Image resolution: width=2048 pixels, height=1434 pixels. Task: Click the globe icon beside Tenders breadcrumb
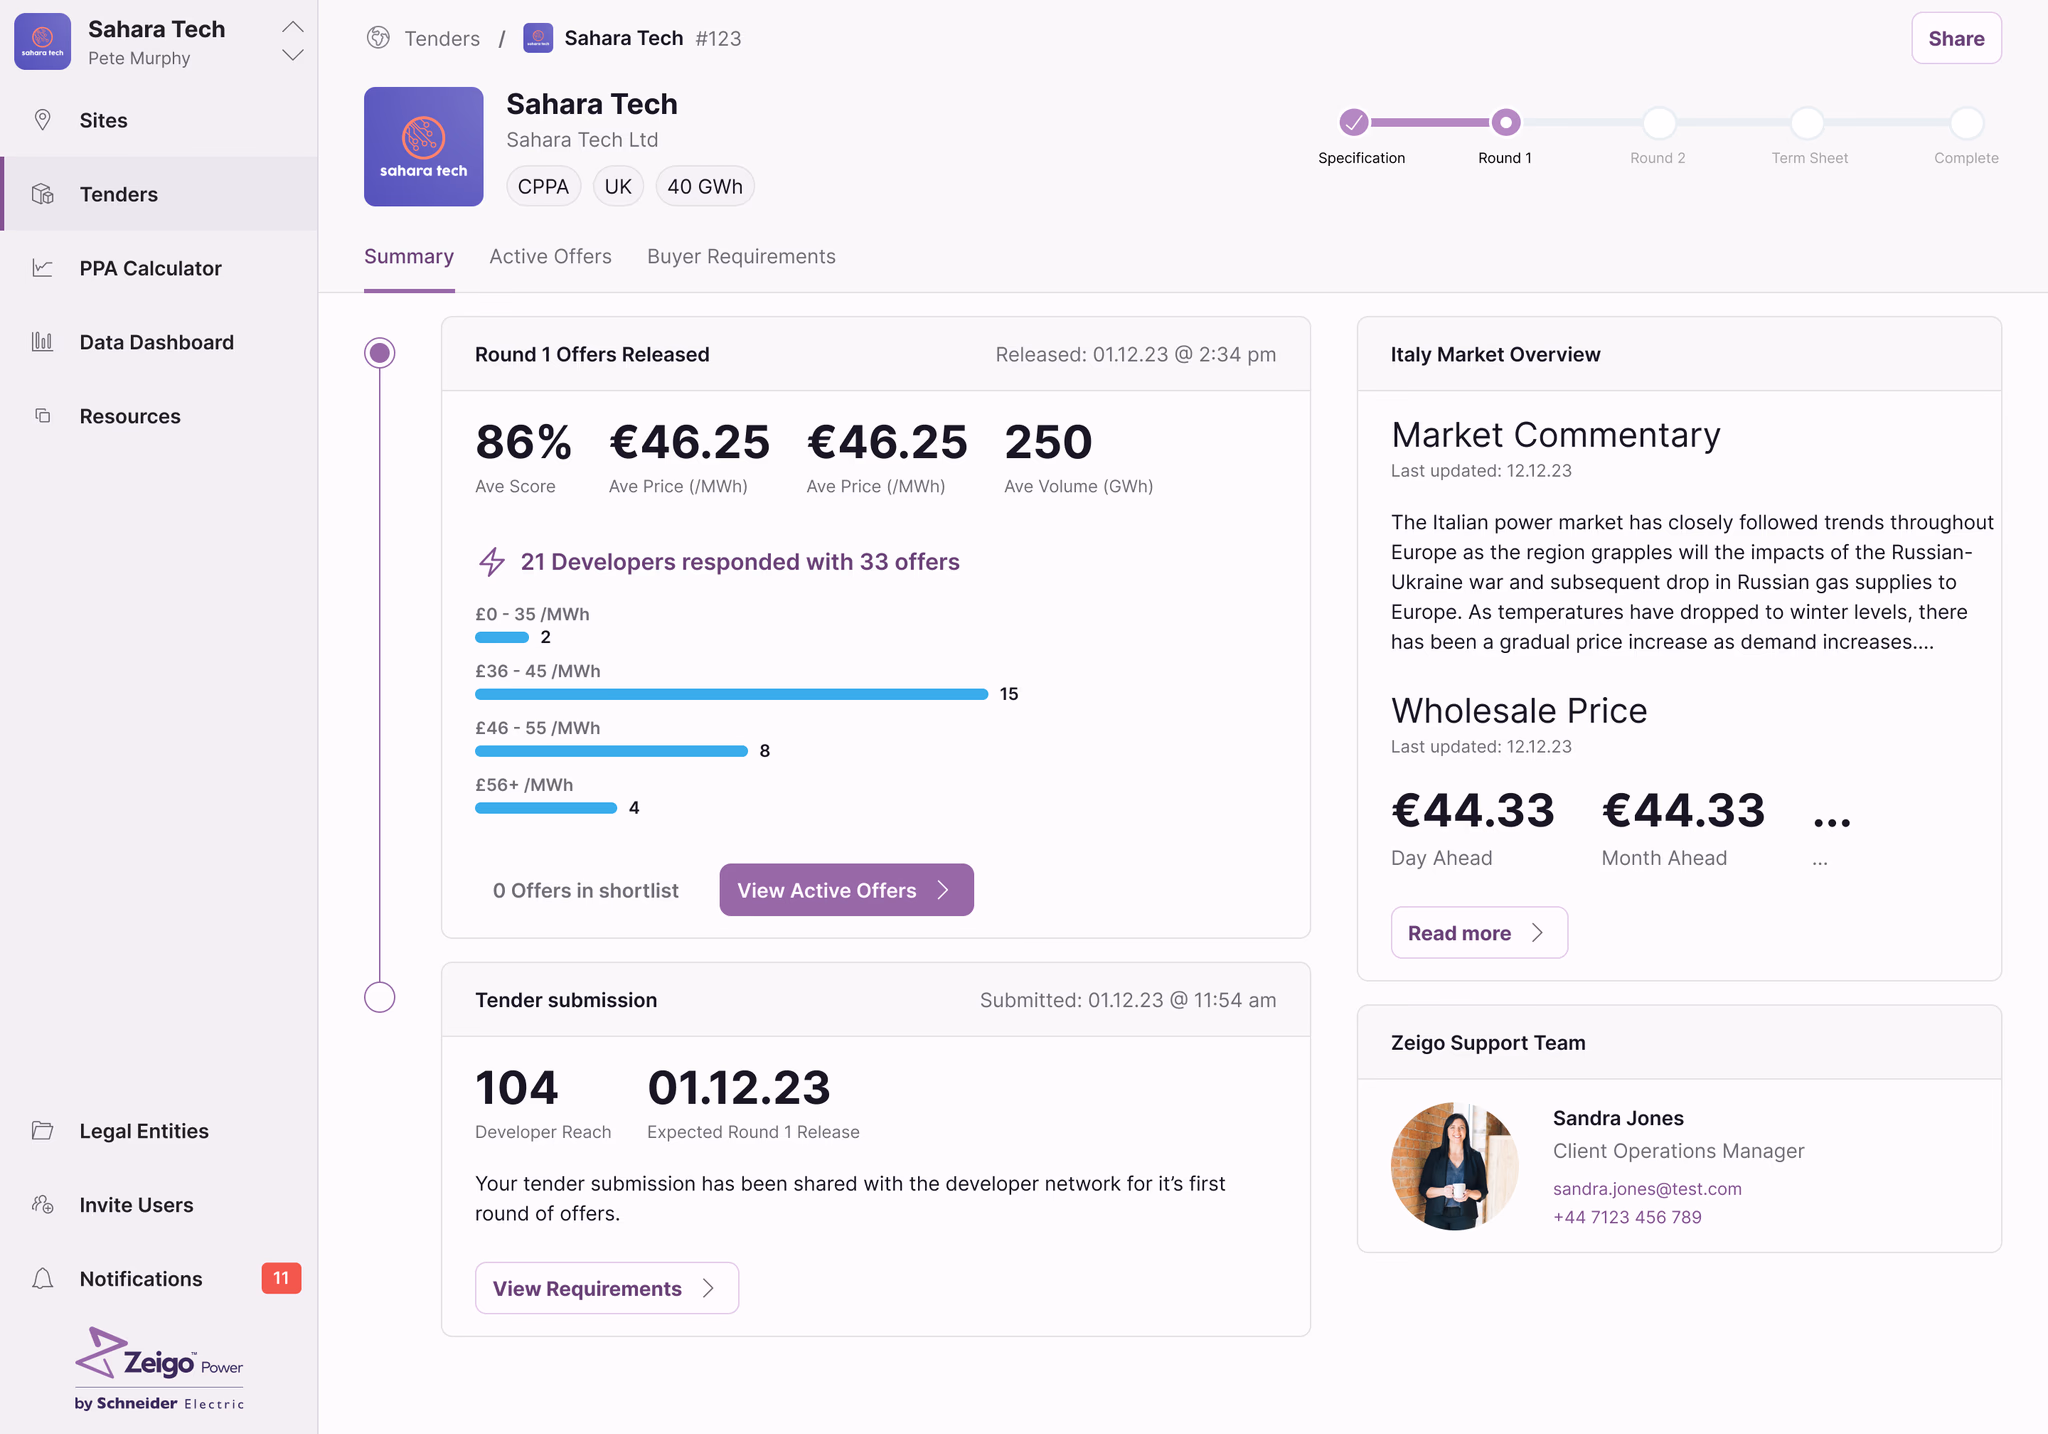378,38
